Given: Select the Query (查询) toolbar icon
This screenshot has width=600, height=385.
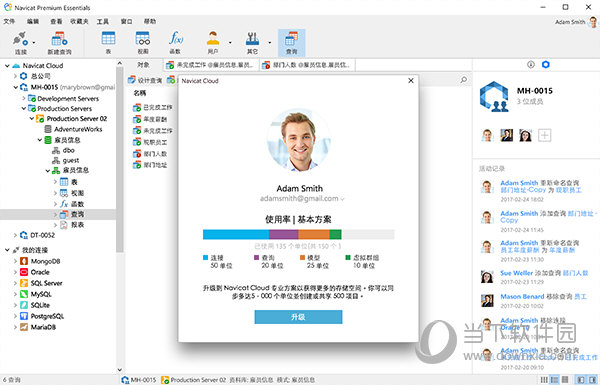Looking at the screenshot, I should click(292, 42).
